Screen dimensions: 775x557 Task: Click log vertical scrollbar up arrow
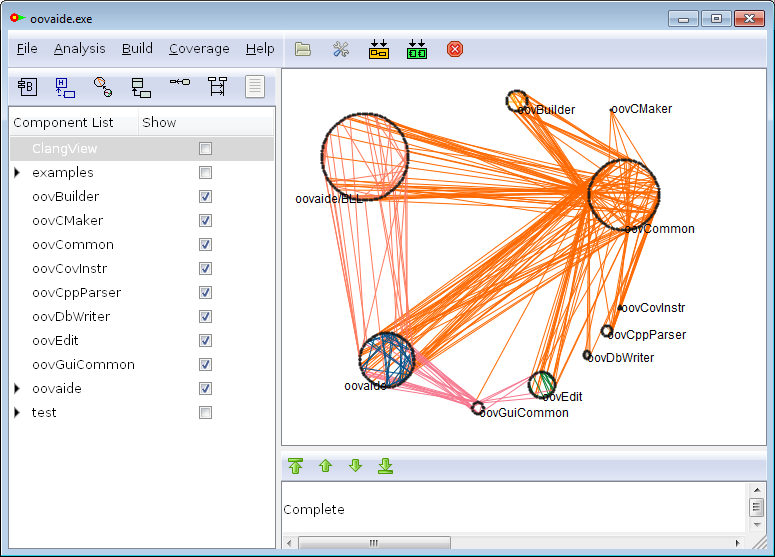coord(757,490)
